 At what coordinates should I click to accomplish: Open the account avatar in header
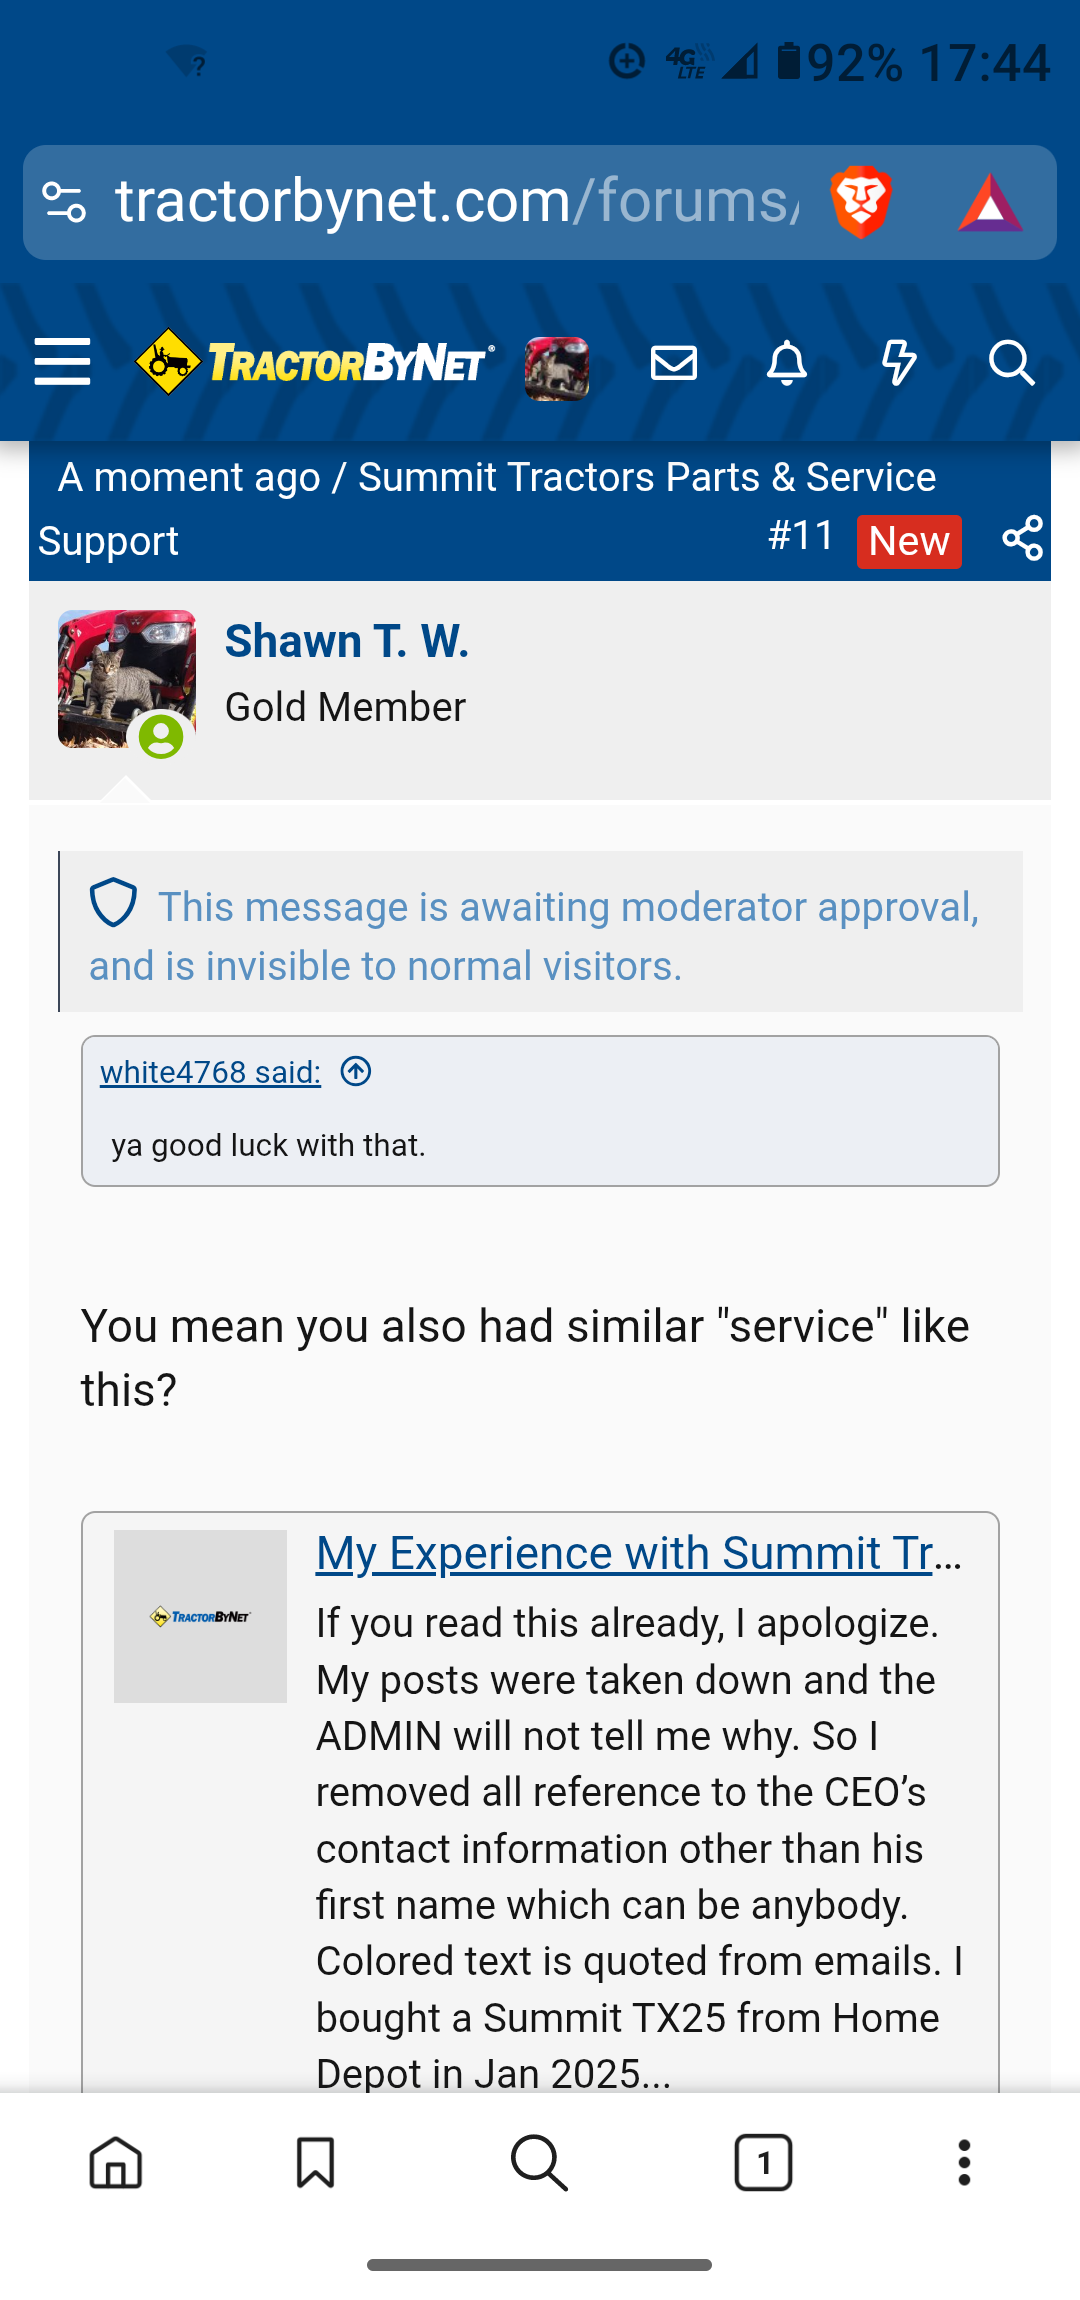click(557, 368)
